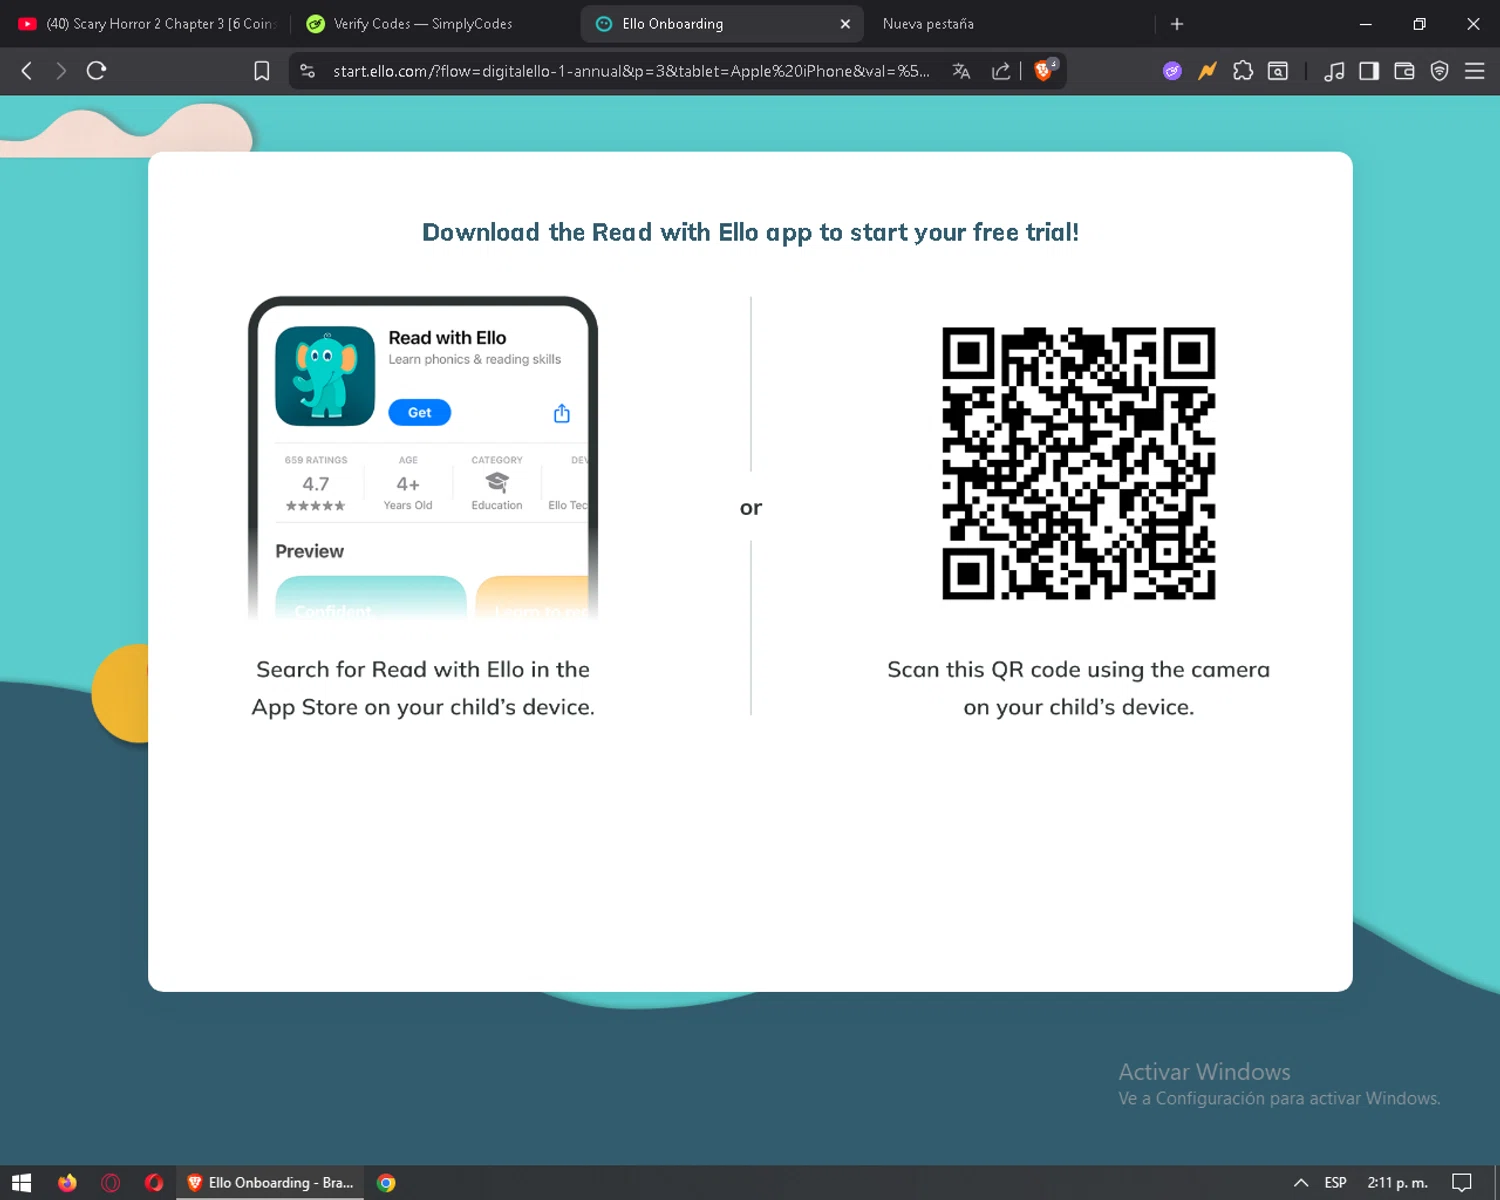Go back to the previous page
Viewport: 1500px width, 1200px height.
[27, 71]
